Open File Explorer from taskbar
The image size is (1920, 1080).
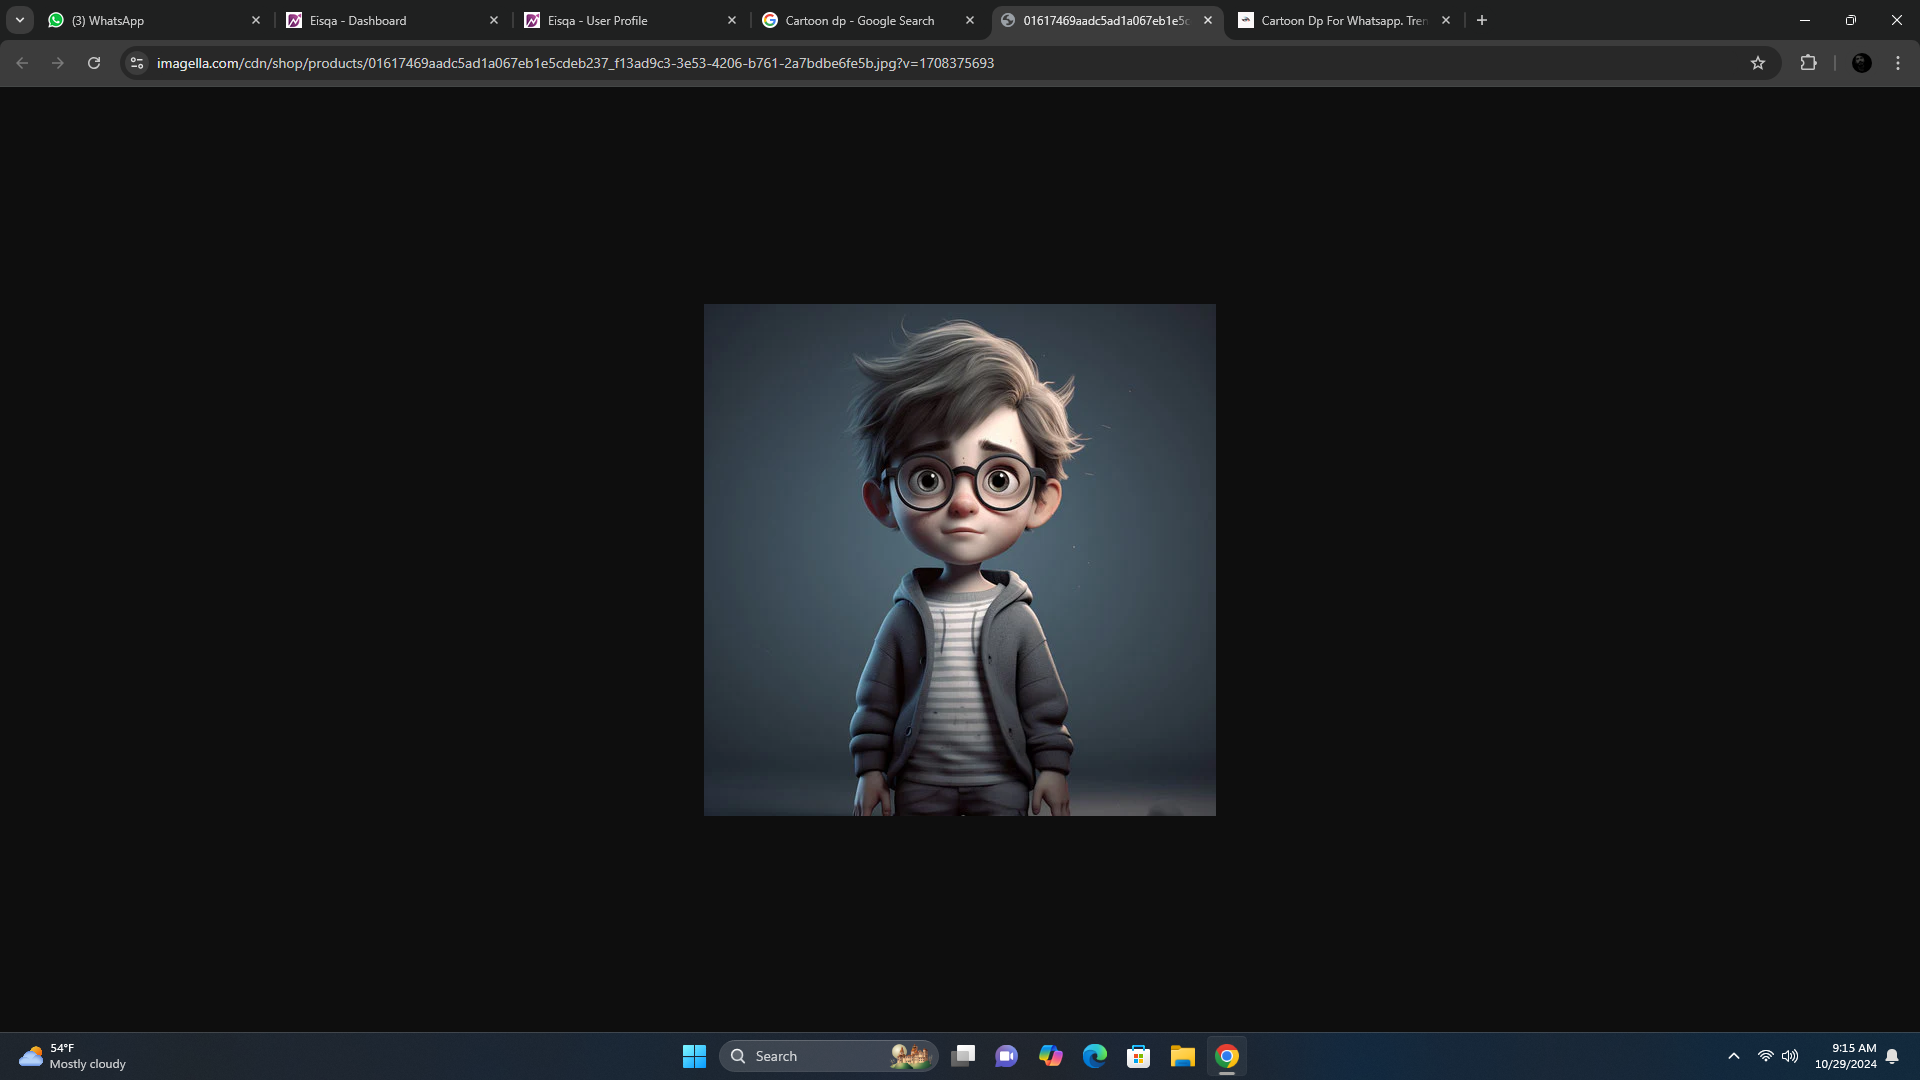pyautogui.click(x=1183, y=1056)
